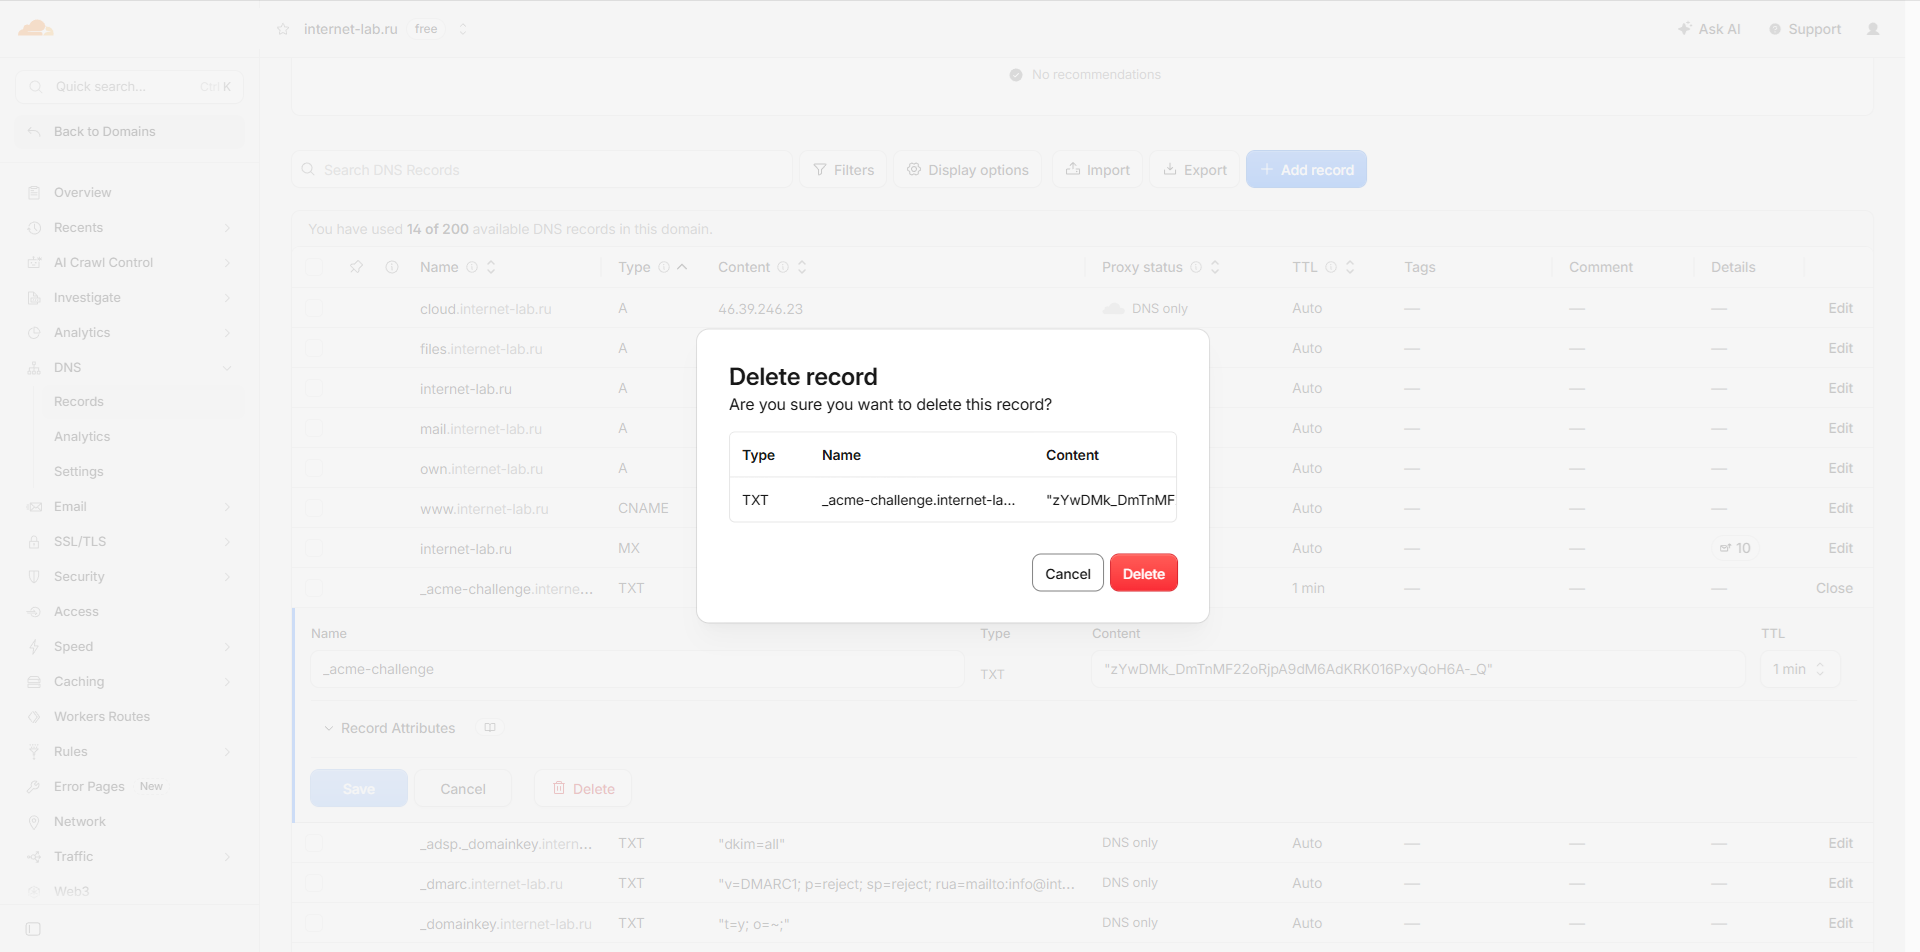1920x952 pixels.
Task: Check the _dmarc.internet-lab.ru row checkbox
Action: [x=315, y=883]
